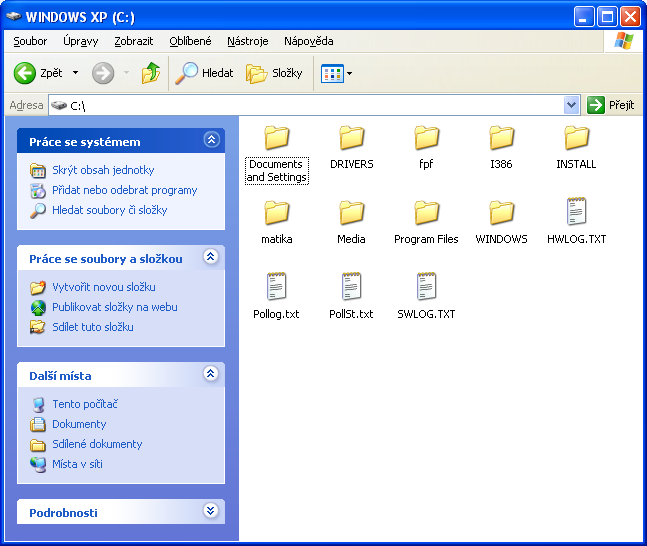Select the DRIVERS folder icon
This screenshot has height=546, width=647.
[352, 138]
